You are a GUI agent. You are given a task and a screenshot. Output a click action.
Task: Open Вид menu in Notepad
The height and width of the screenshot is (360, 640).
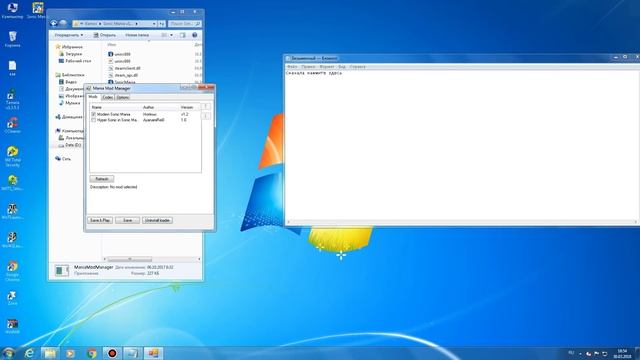point(342,67)
